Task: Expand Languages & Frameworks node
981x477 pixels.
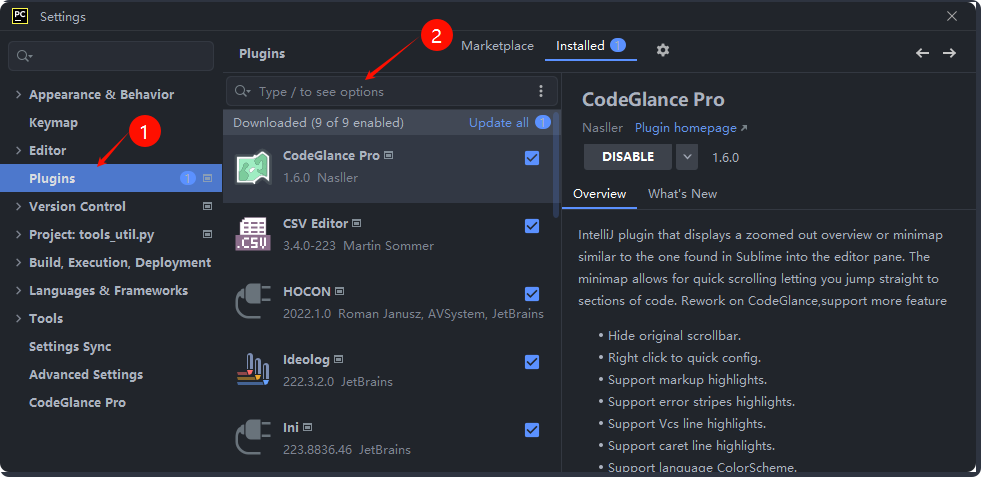Action: tap(18, 290)
